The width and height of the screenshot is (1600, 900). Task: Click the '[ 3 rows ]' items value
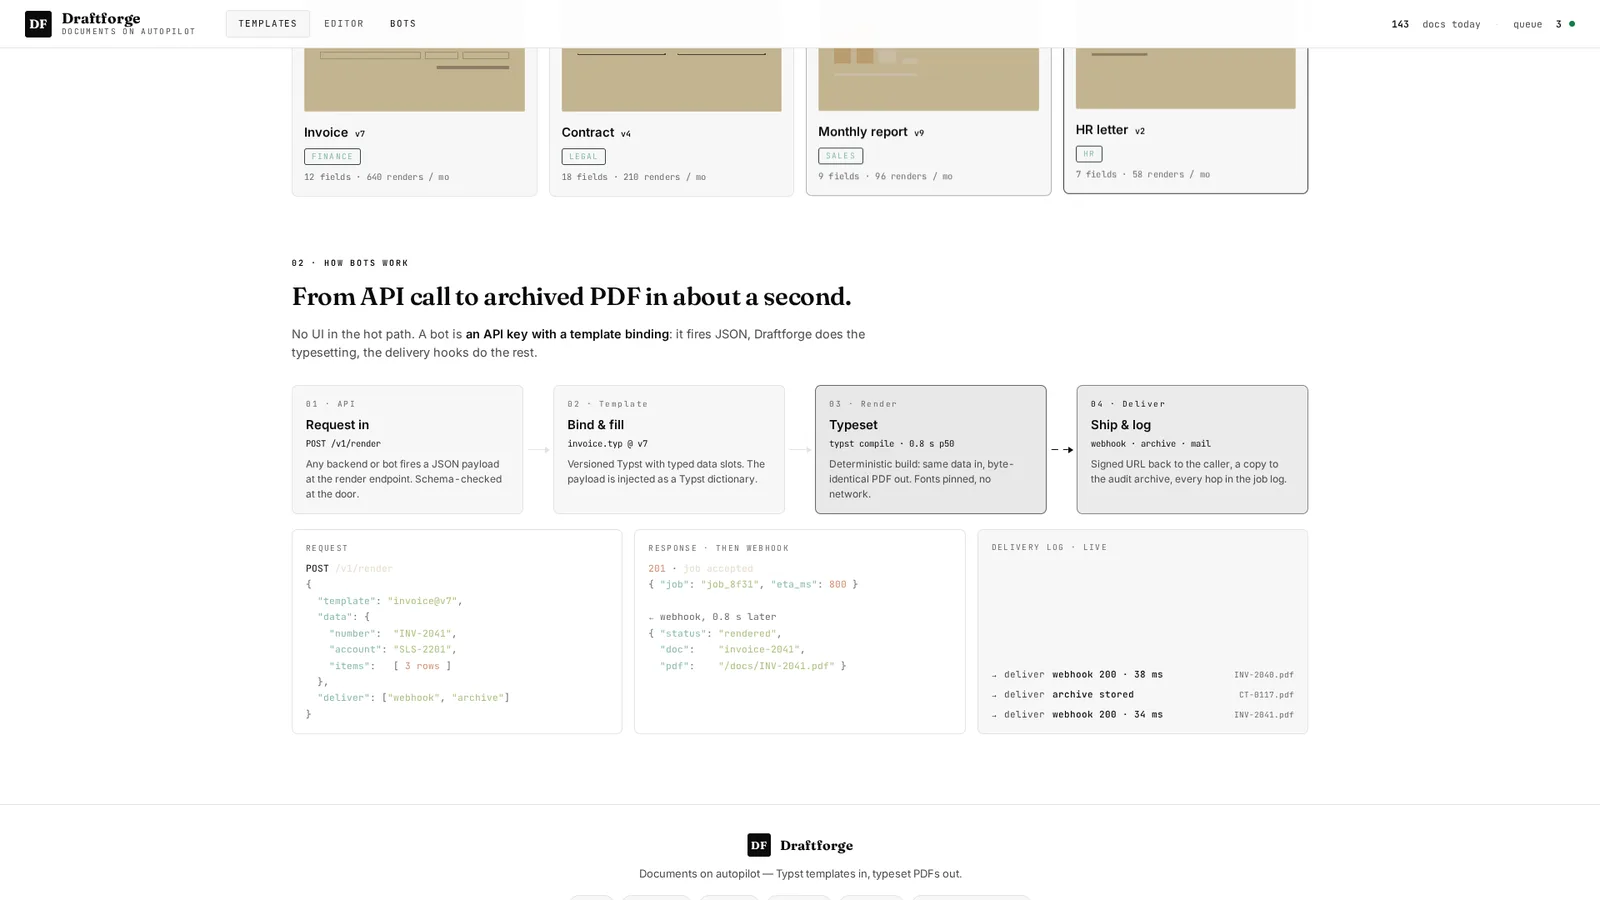click(x=422, y=665)
